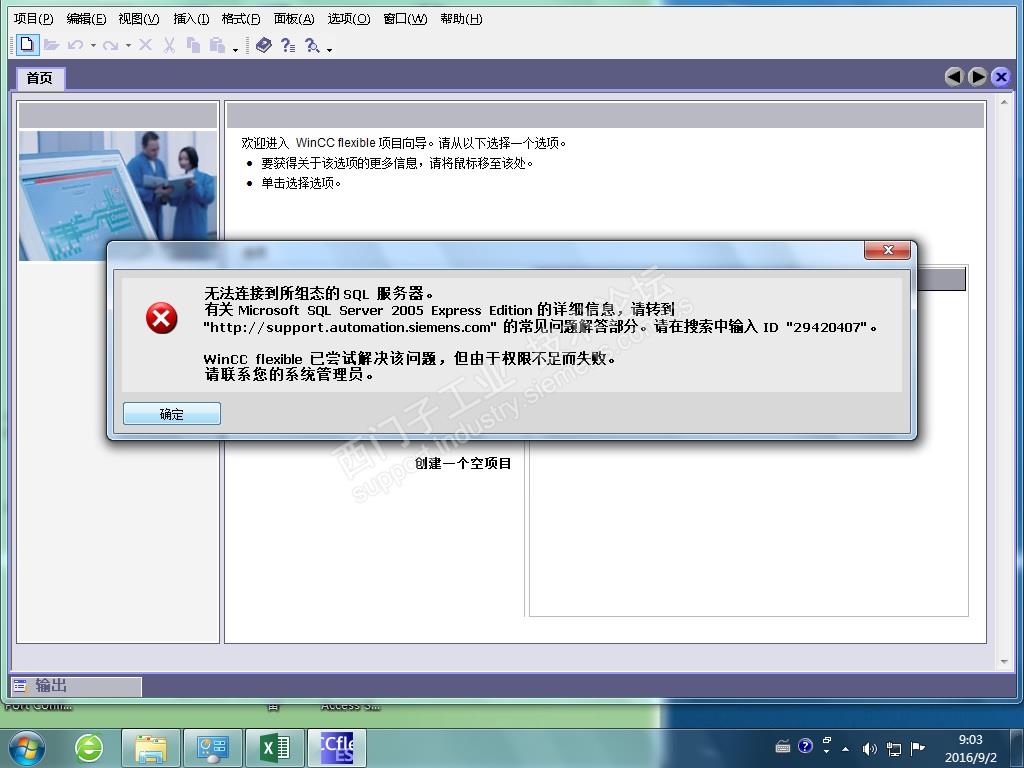Image resolution: width=1024 pixels, height=768 pixels.
Task: Click the keyboard input tray icon
Action: coord(783,746)
